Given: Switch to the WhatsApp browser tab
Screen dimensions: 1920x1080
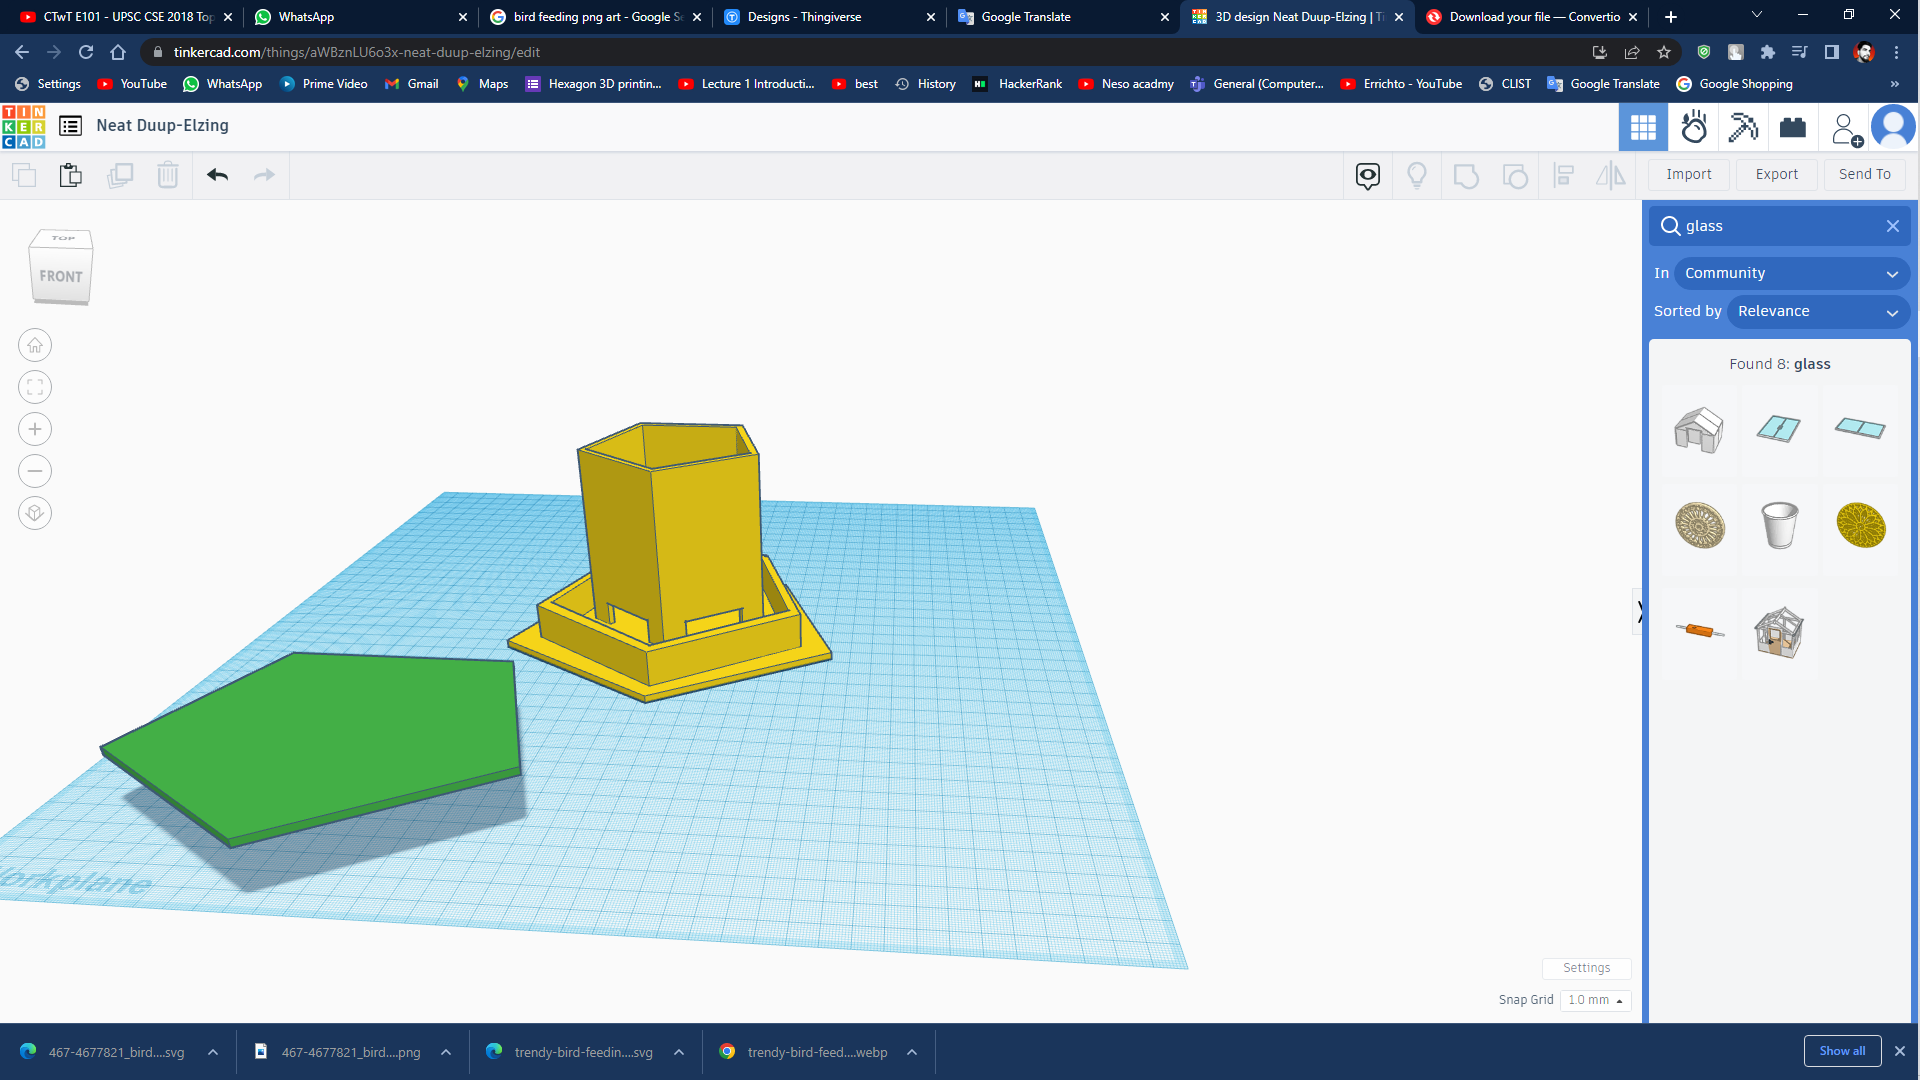Looking at the screenshot, I should 360,17.
